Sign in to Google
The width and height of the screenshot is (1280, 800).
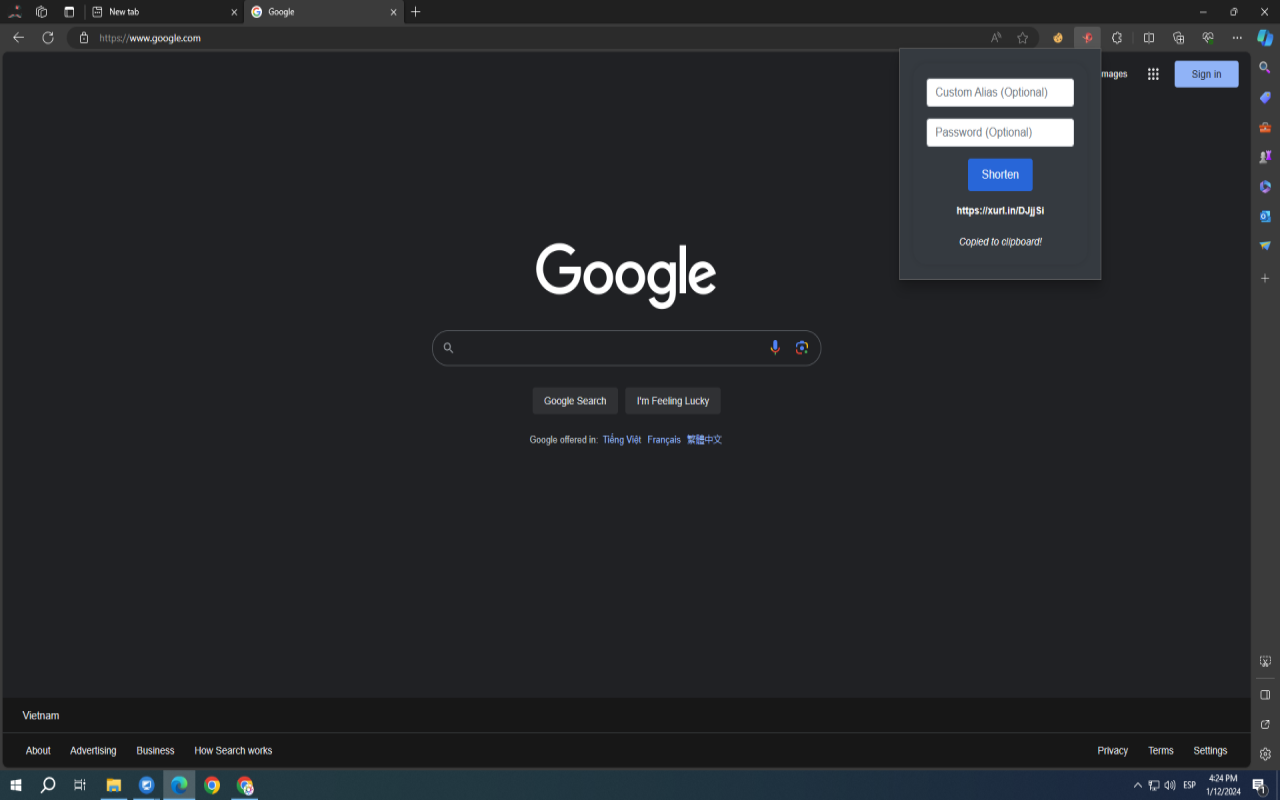pyautogui.click(x=1206, y=74)
